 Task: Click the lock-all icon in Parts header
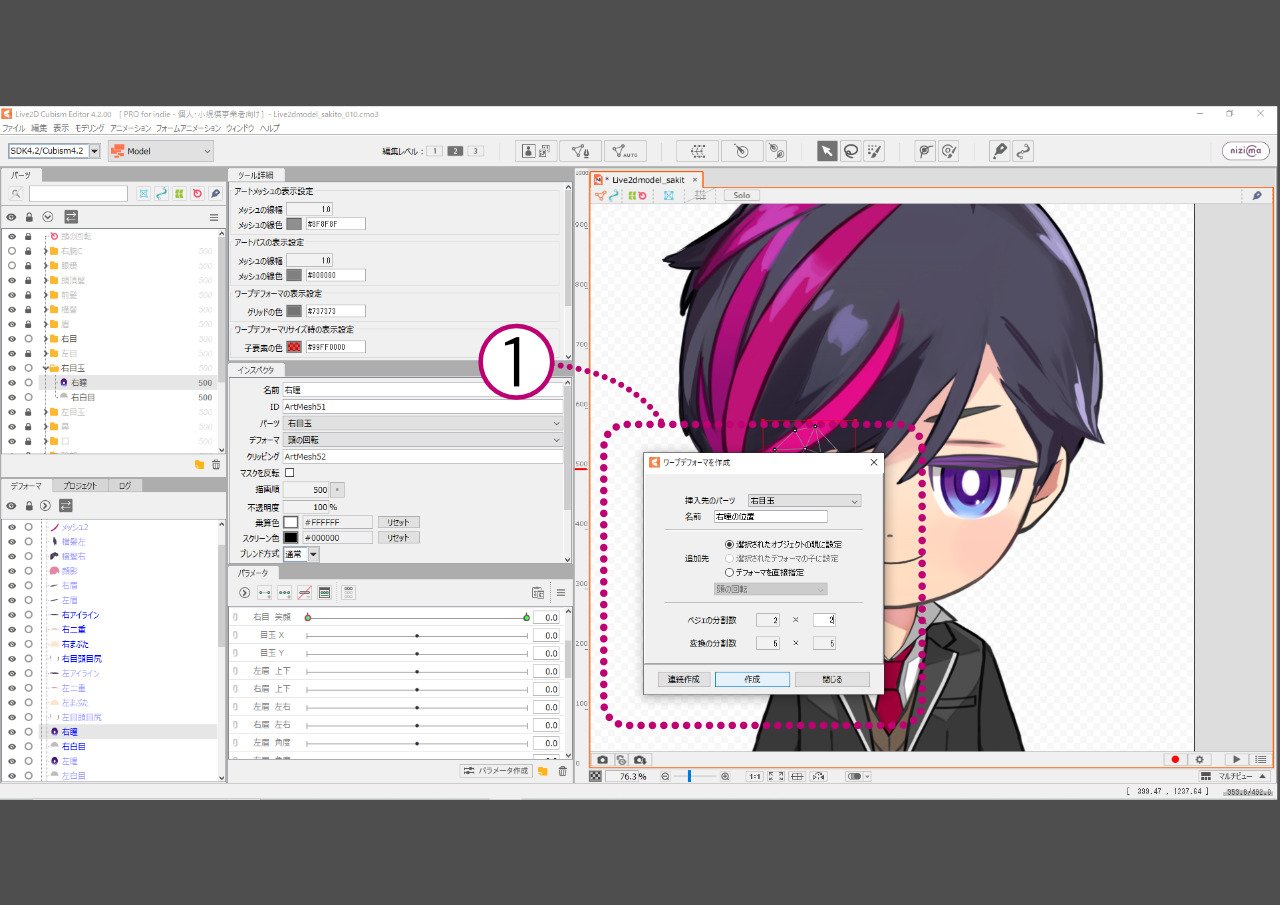(x=29, y=217)
